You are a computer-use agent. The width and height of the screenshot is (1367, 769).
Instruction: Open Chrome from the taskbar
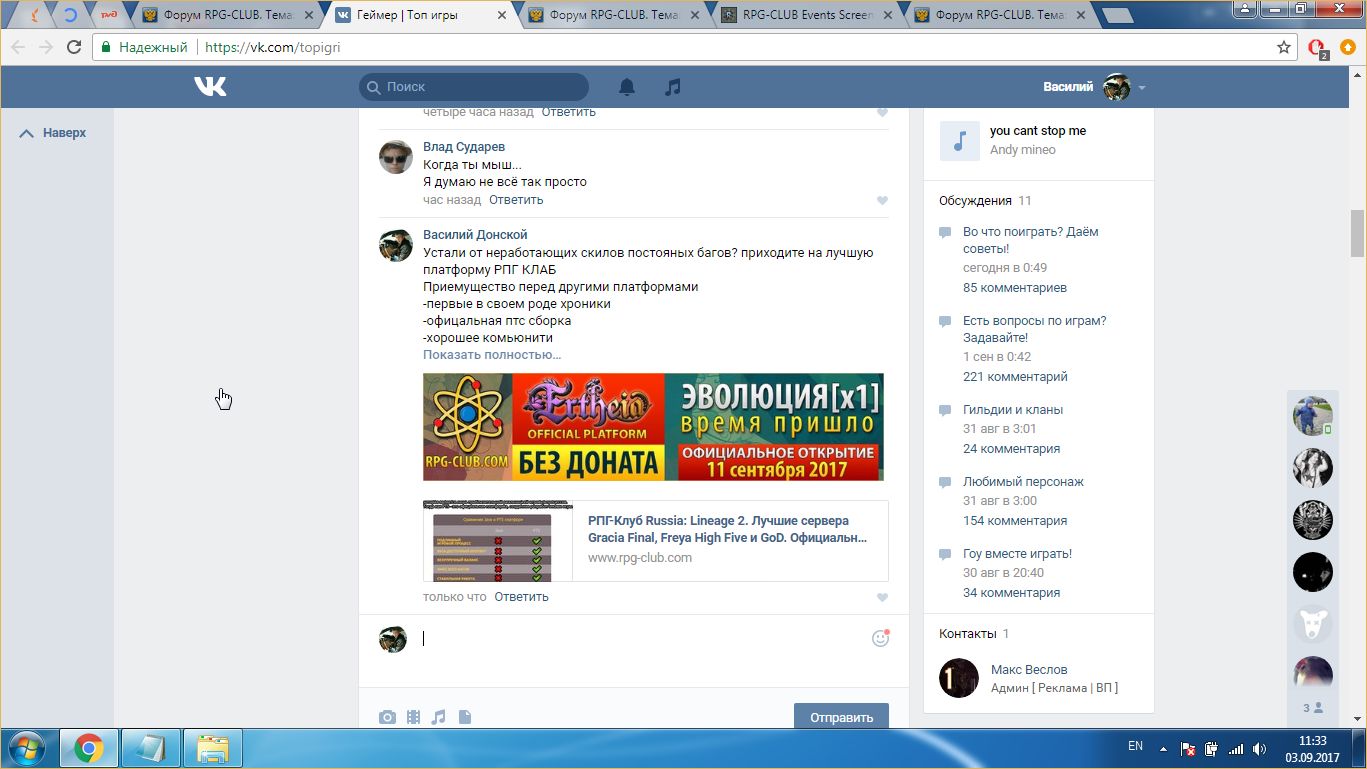[x=89, y=748]
